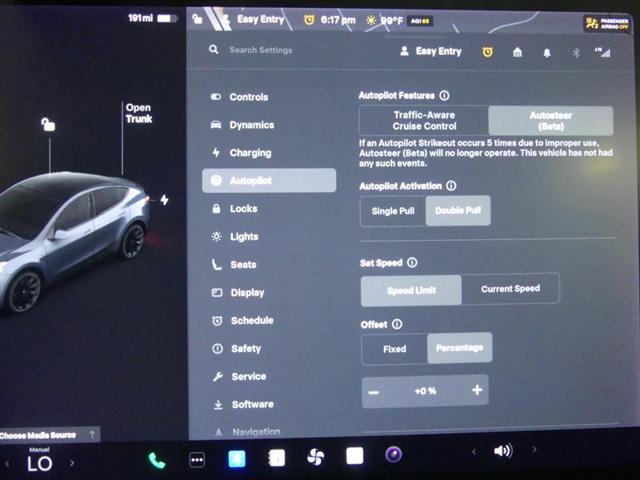This screenshot has width=640, height=480.
Task: Select Autosteer (Beta) option
Action: [551, 121]
